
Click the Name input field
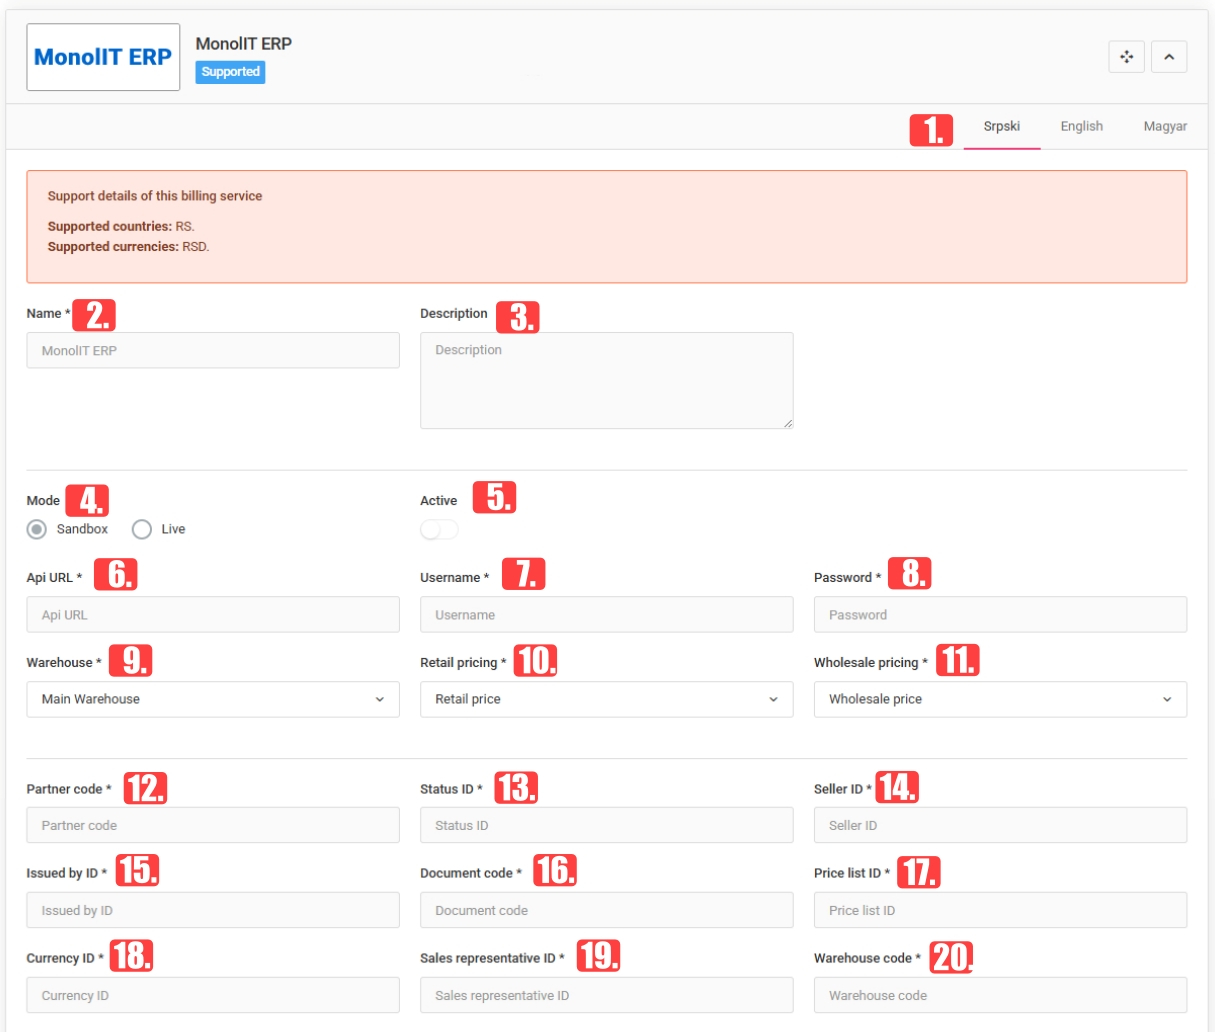click(x=213, y=350)
